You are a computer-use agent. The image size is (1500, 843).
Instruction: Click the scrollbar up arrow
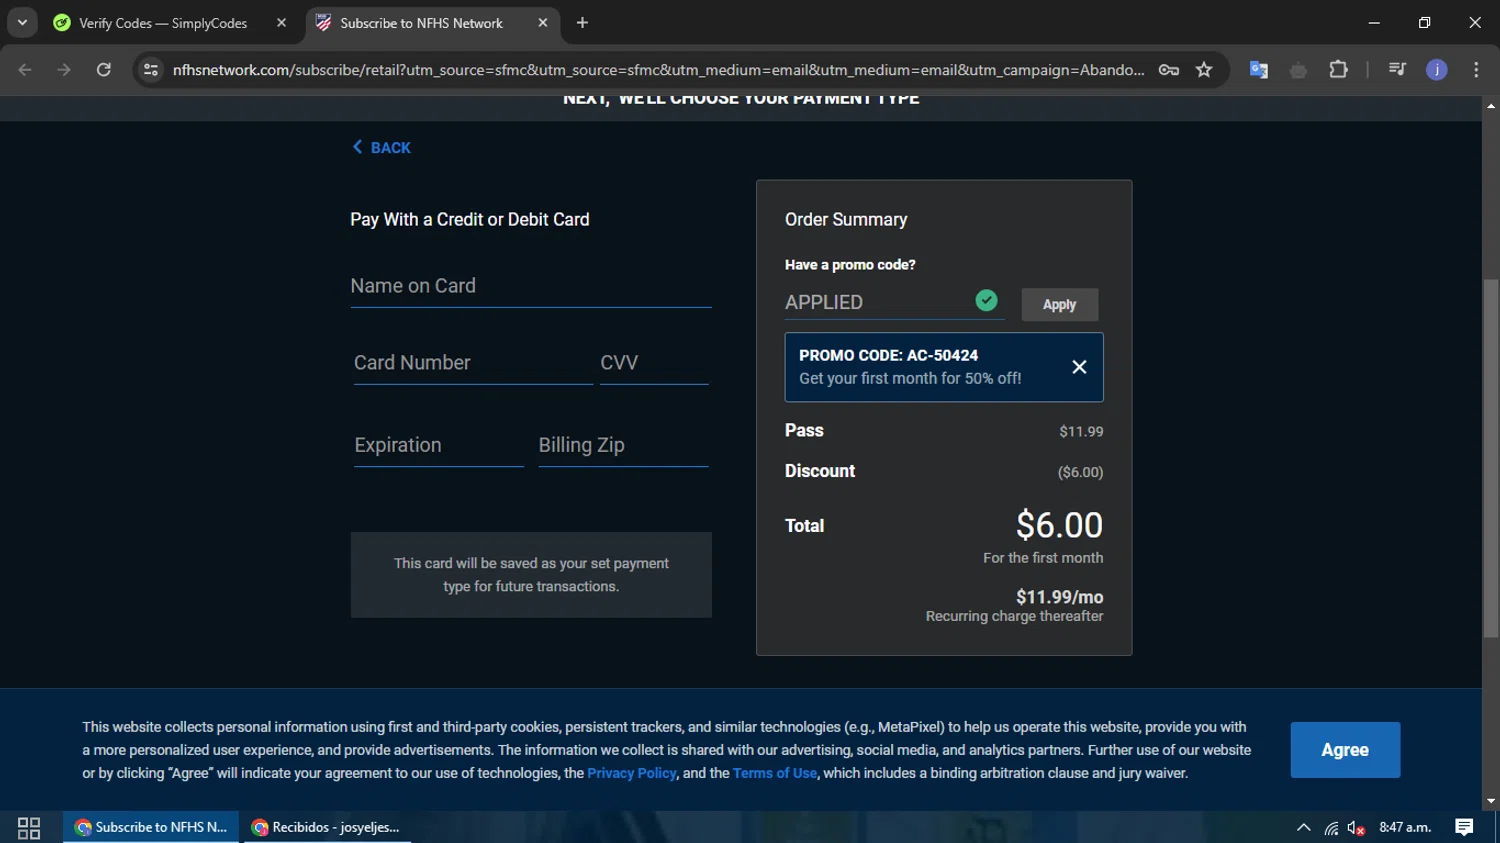coord(1491,105)
